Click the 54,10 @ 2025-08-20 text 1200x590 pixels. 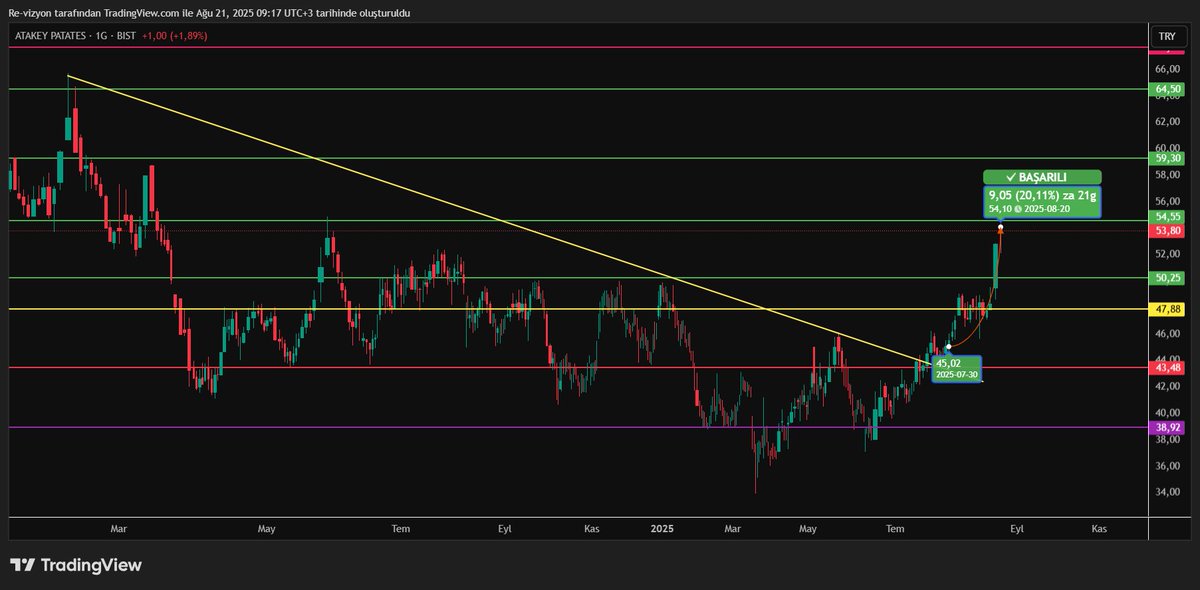(1028, 210)
